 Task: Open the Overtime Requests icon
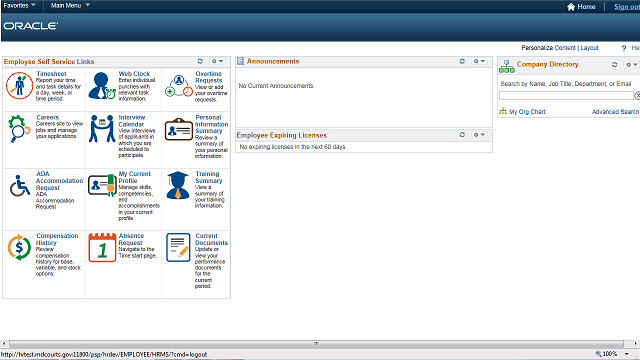click(179, 86)
